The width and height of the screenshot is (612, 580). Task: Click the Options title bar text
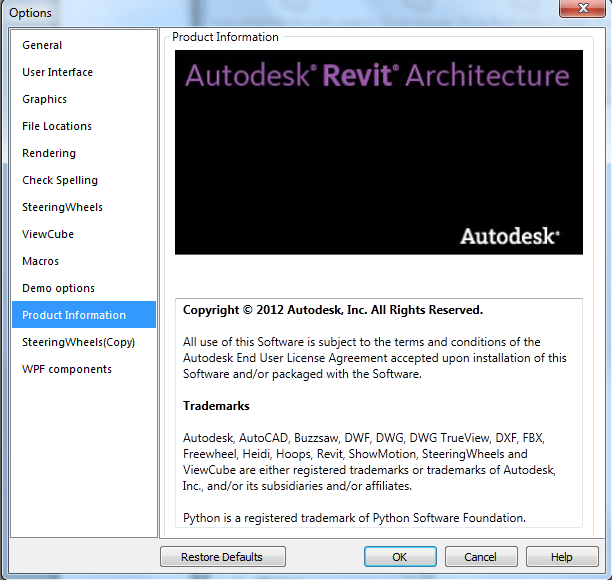pos(30,13)
